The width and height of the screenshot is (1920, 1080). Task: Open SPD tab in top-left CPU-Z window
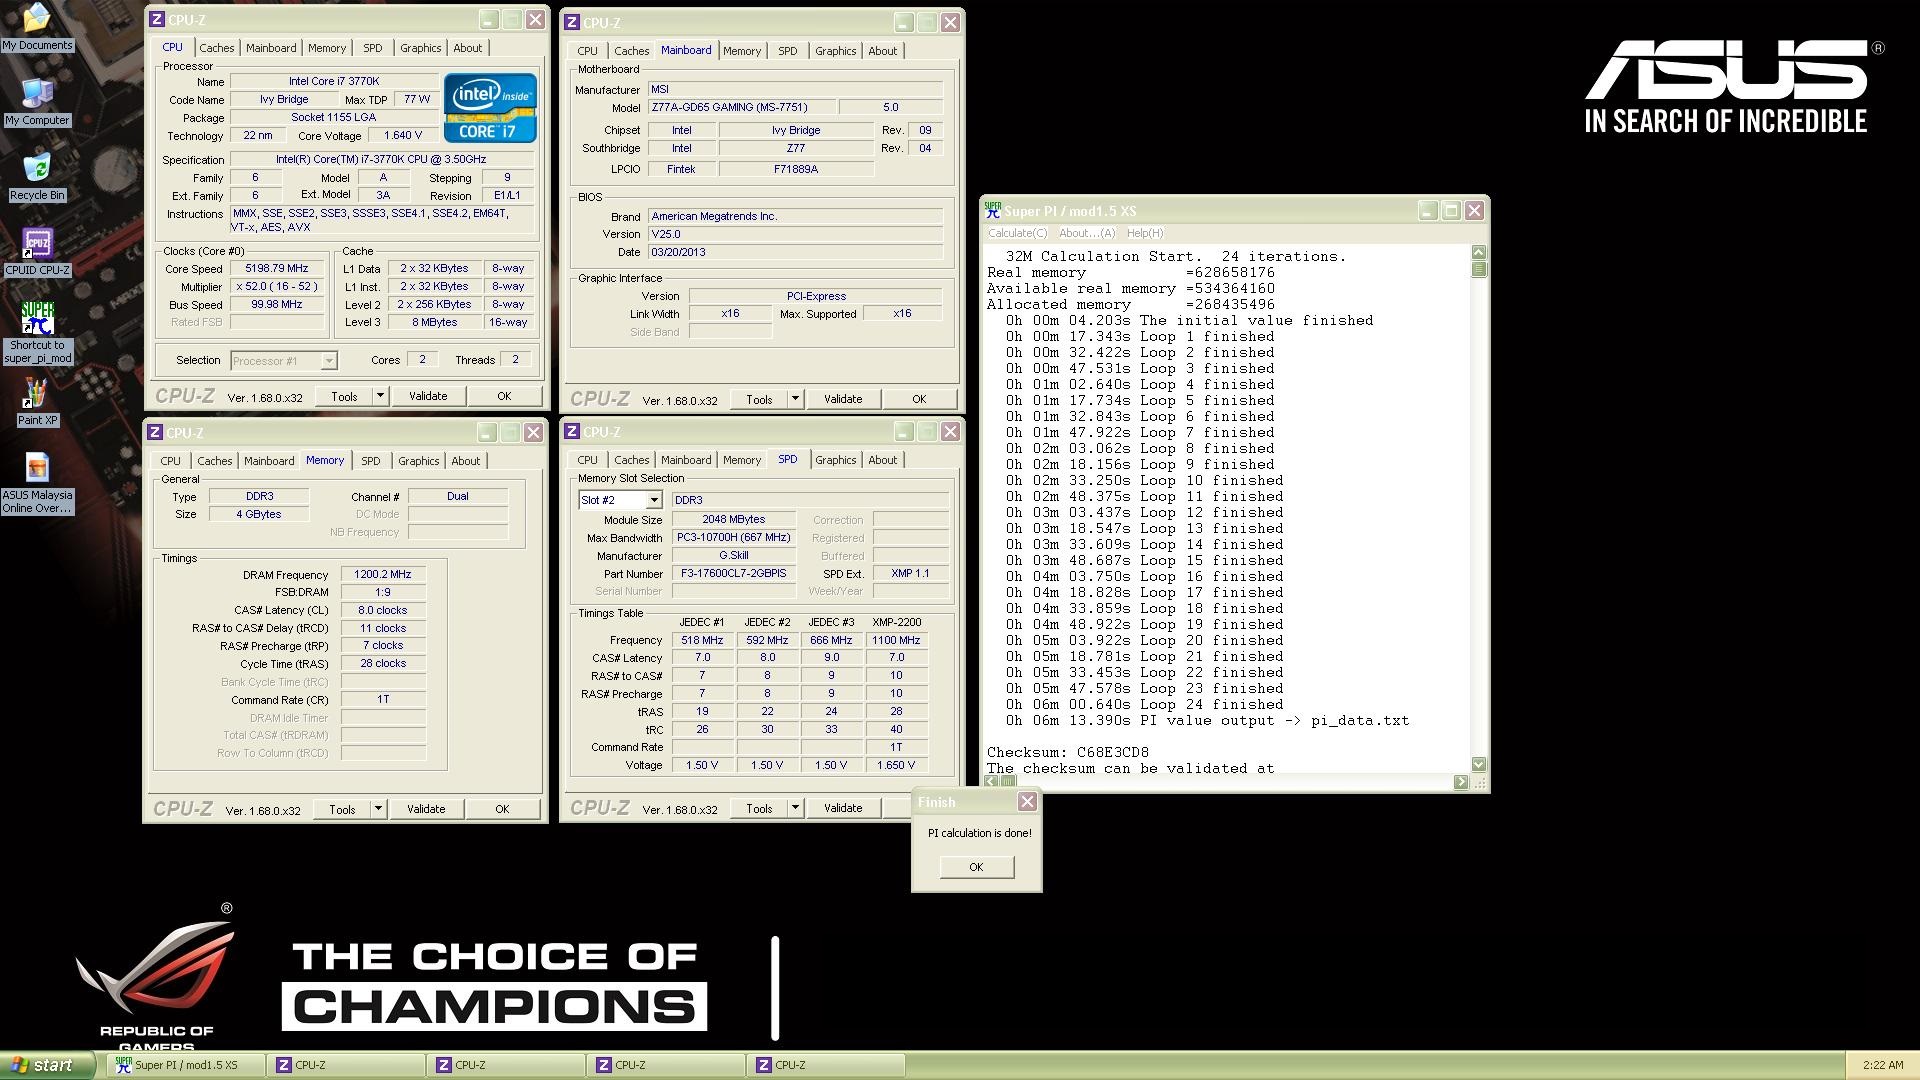pos(373,48)
